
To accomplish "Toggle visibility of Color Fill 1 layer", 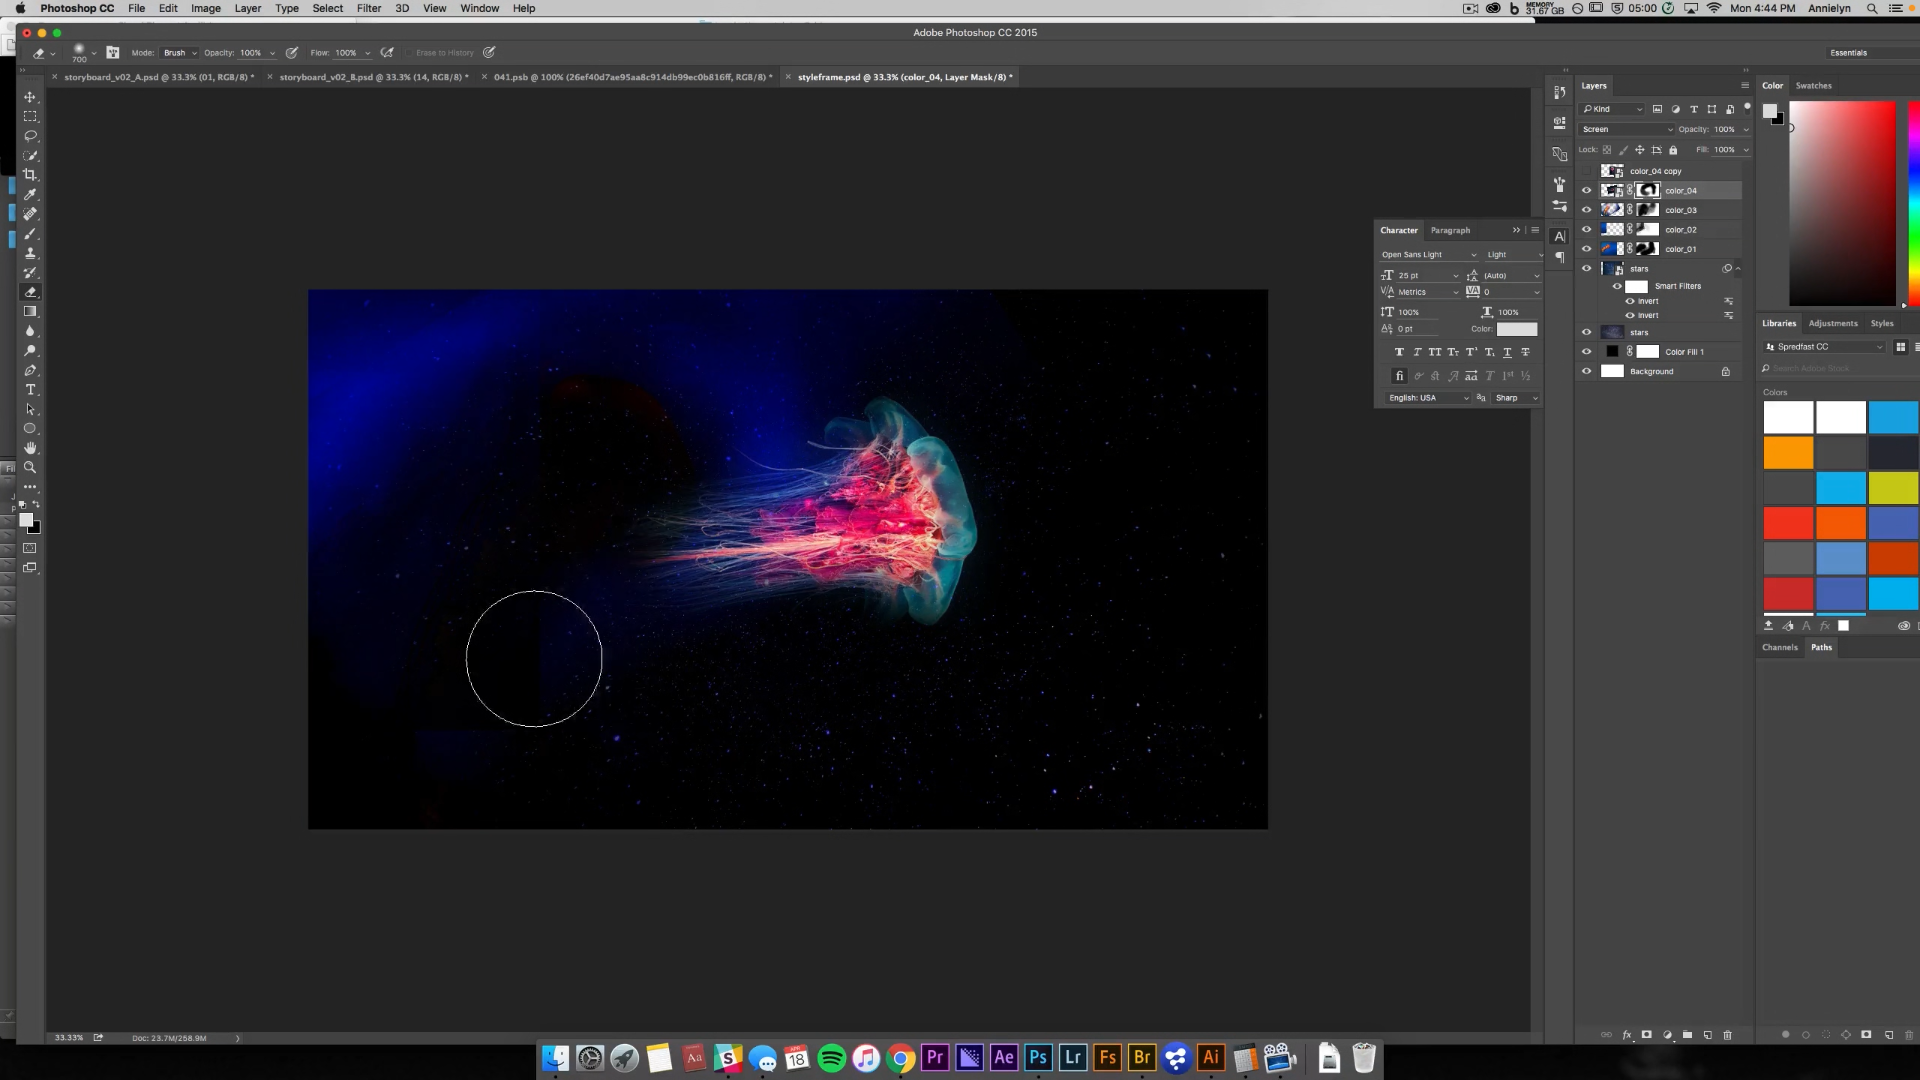I will (x=1586, y=352).
